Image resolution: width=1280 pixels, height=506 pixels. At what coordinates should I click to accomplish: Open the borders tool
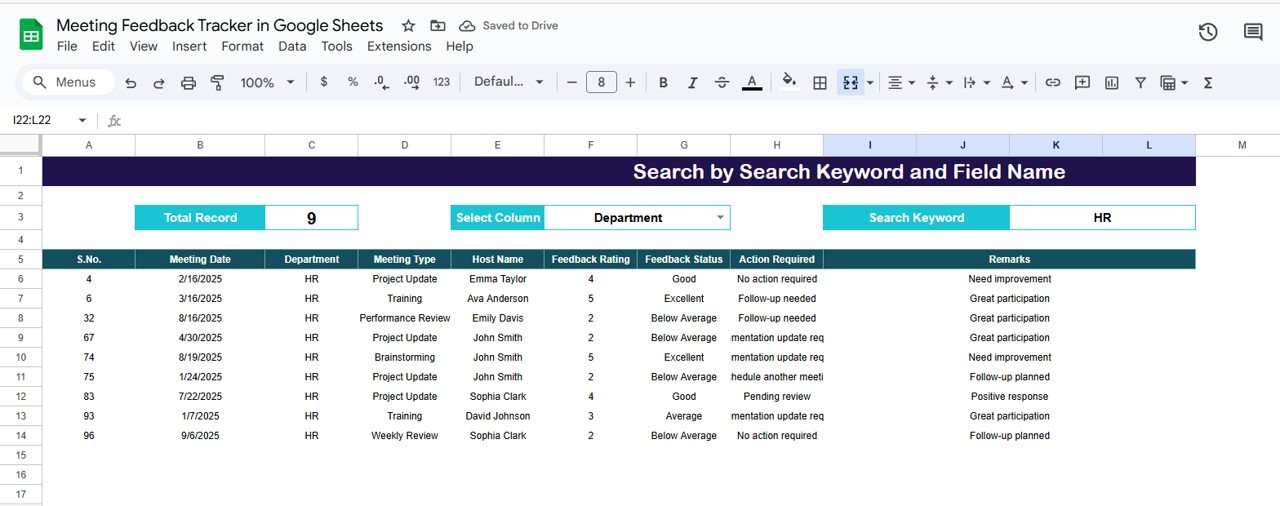820,83
